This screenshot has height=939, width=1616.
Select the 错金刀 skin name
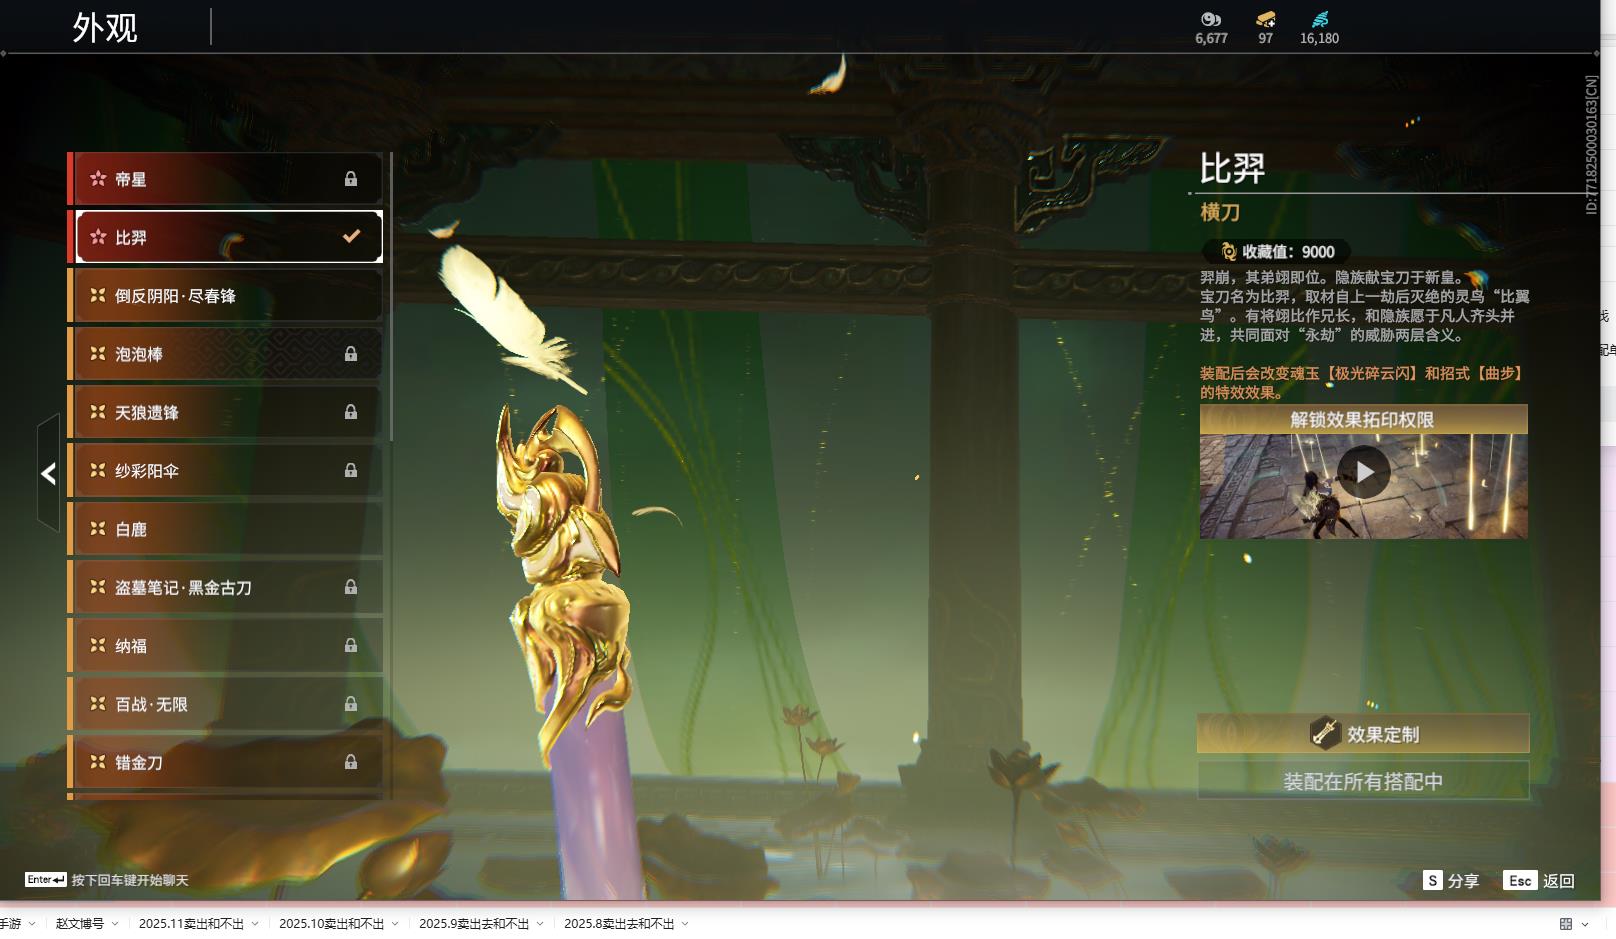[x=139, y=762]
